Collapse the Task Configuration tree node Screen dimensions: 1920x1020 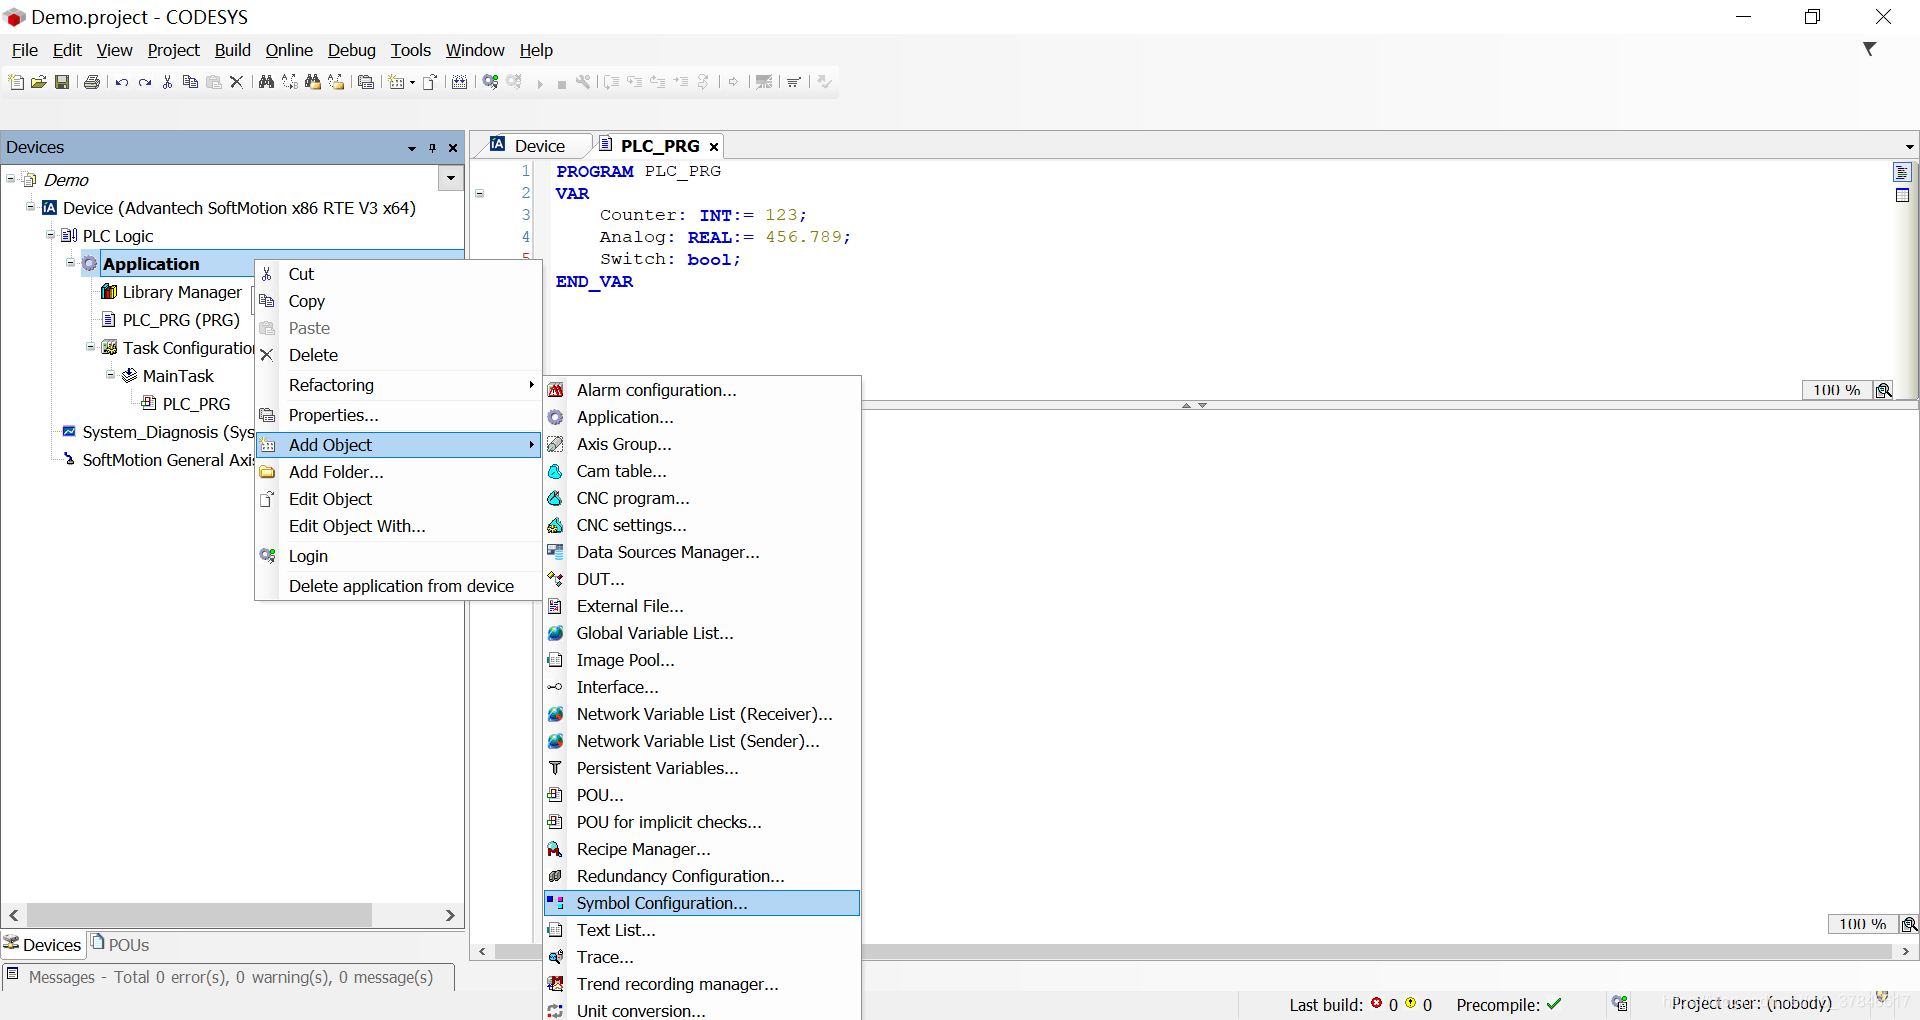click(90, 347)
